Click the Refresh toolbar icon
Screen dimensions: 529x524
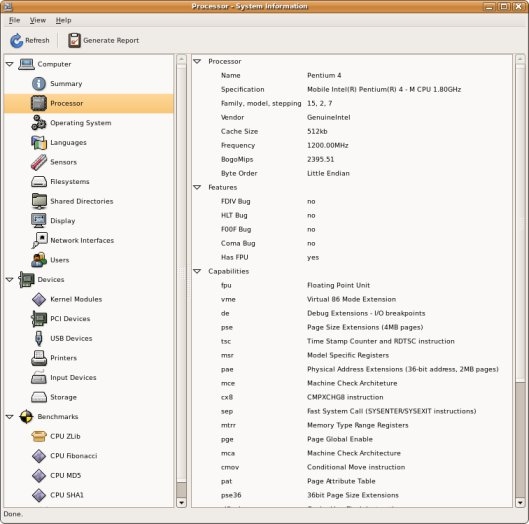tap(16, 40)
